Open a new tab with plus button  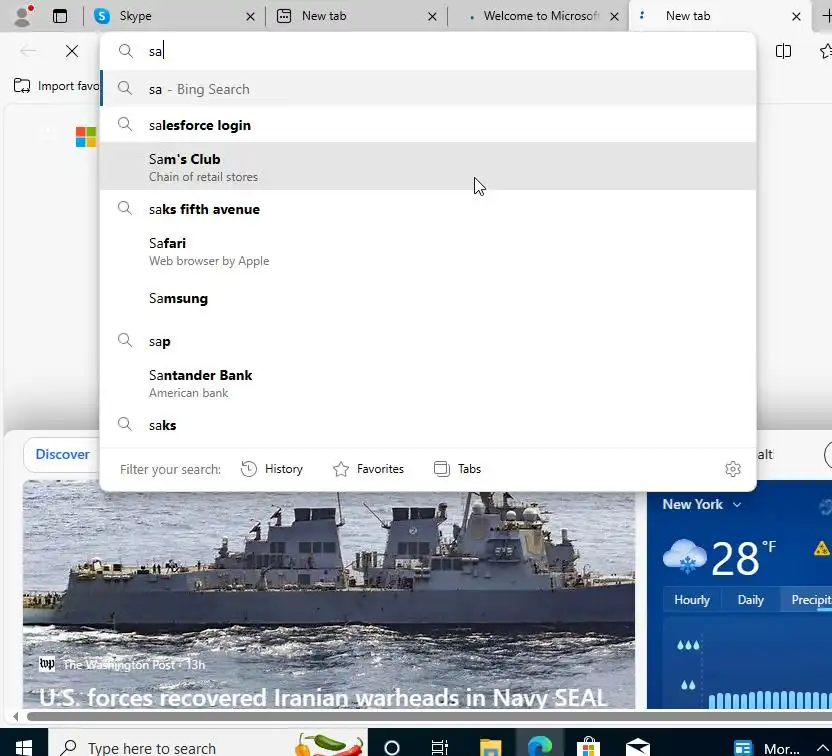click(x=826, y=16)
